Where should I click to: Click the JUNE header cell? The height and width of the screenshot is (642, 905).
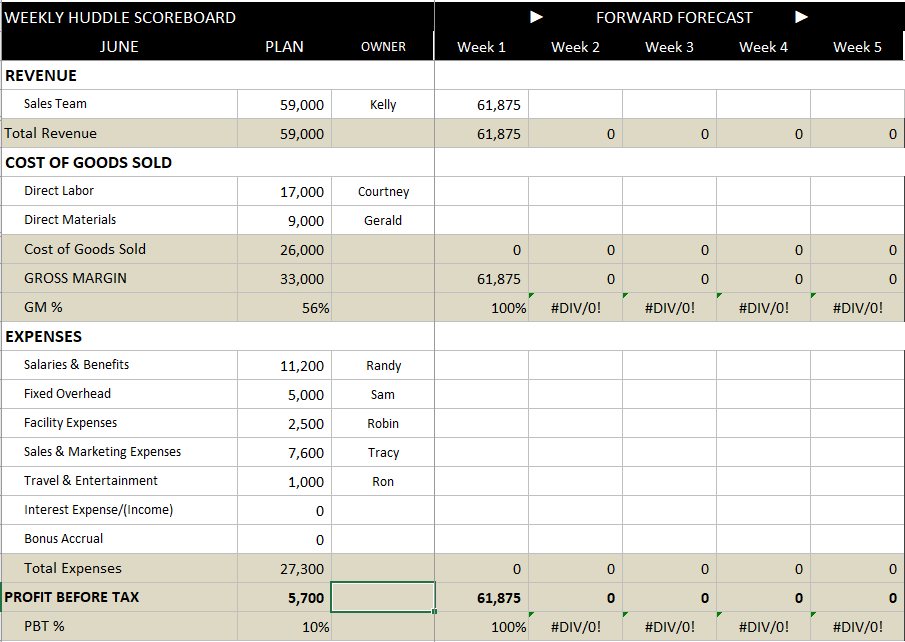119,46
